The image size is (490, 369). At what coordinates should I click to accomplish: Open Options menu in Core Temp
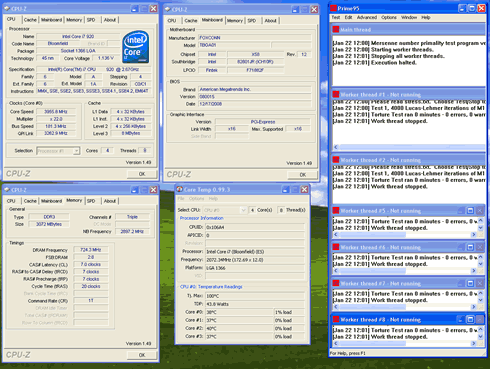[x=196, y=199]
